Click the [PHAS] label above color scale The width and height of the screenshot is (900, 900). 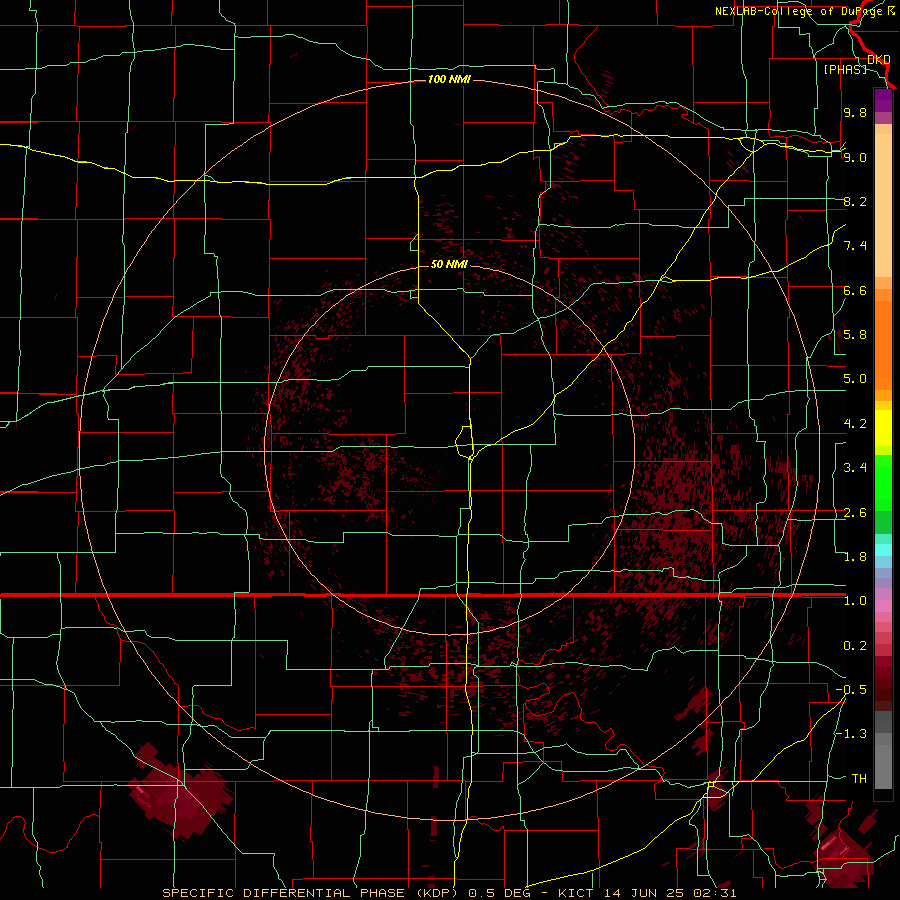(845, 69)
